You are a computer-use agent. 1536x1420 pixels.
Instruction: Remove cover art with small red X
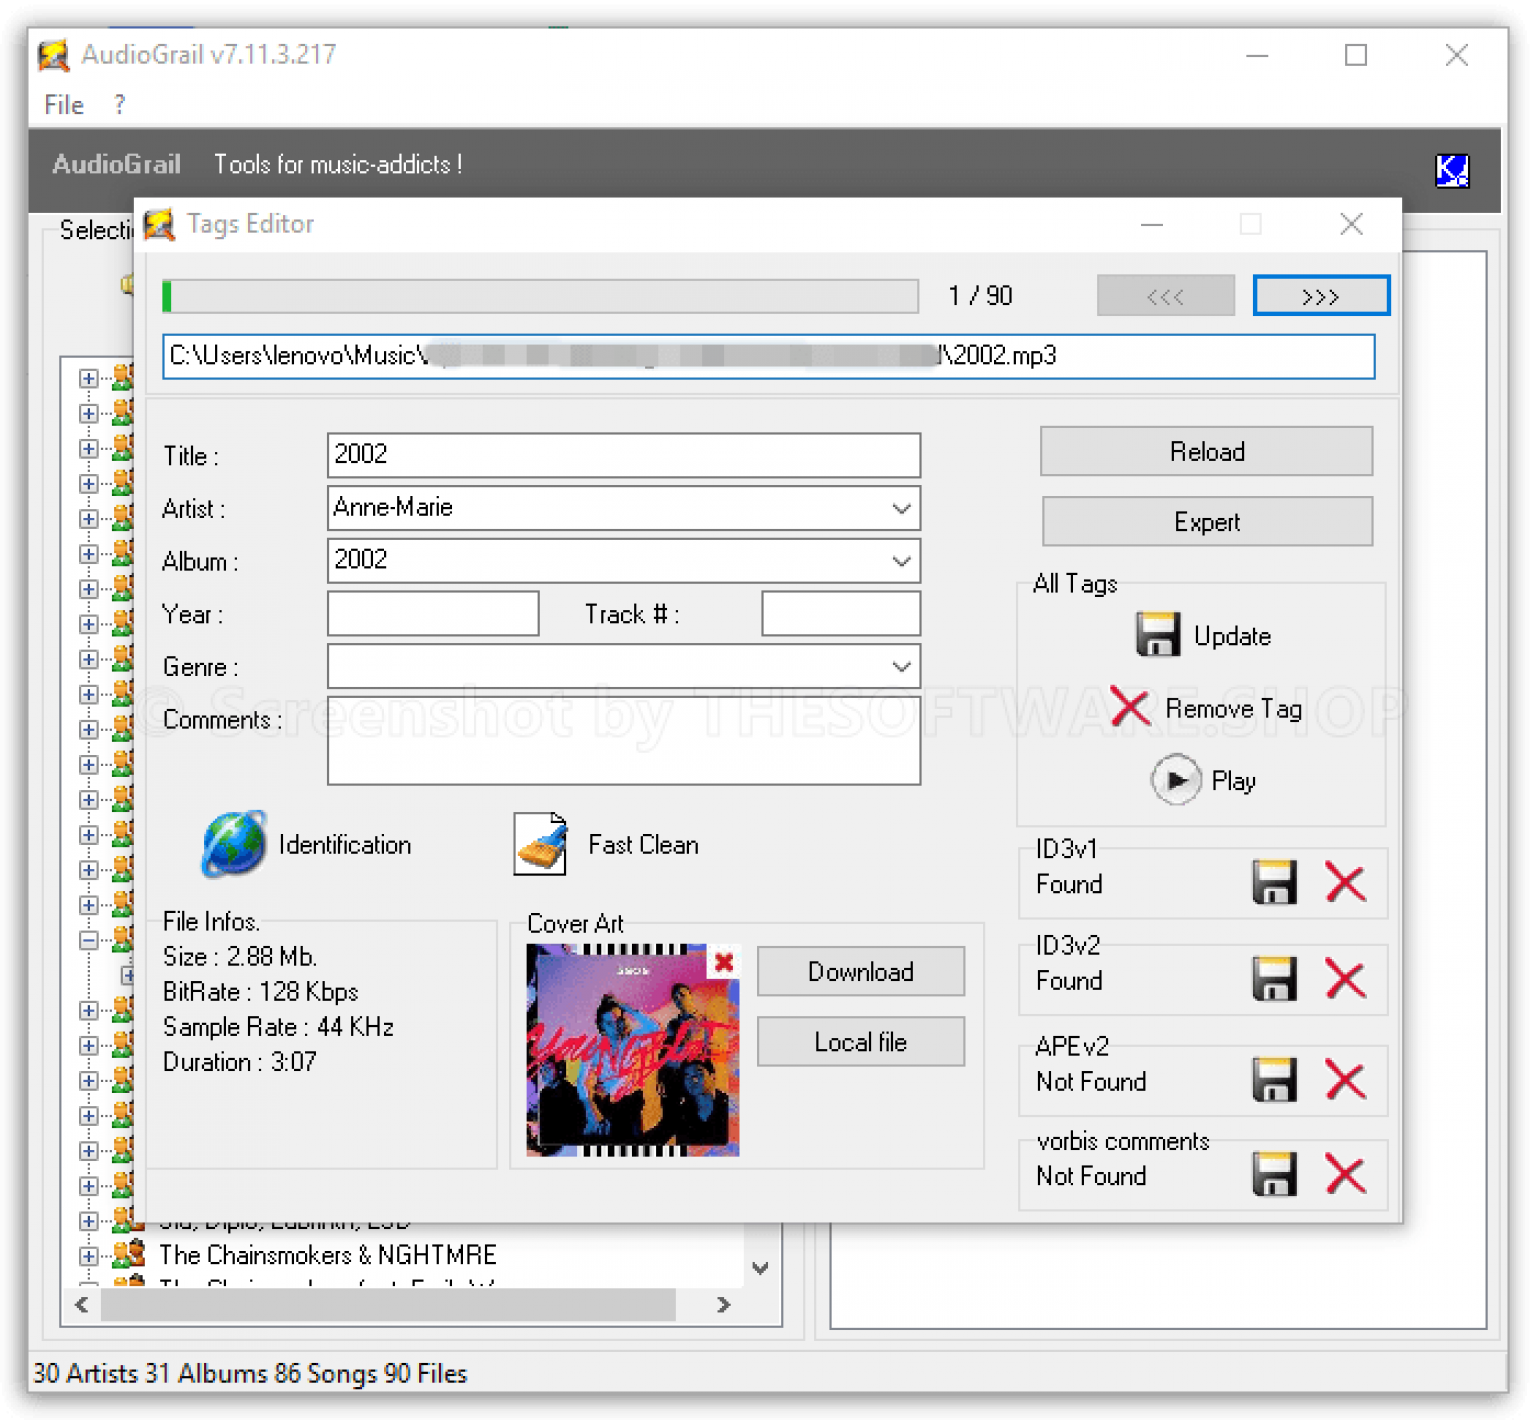pos(724,962)
